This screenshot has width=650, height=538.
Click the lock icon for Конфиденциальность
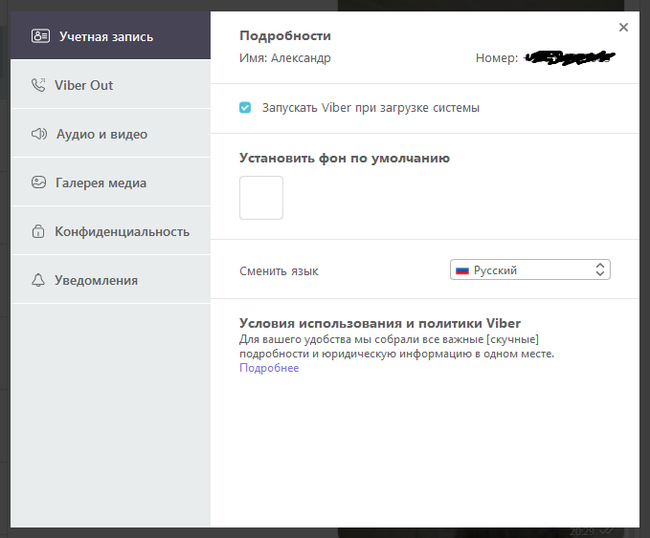point(39,232)
